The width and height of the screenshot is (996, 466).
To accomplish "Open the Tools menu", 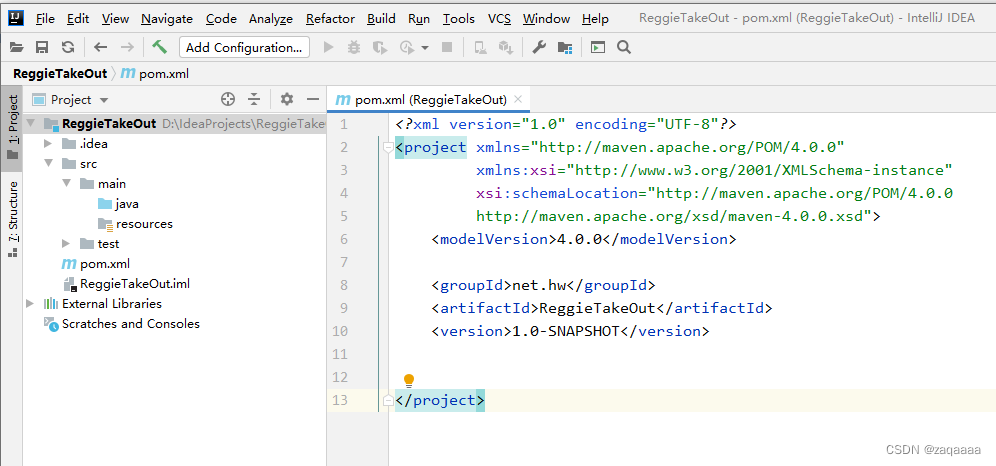I will [x=459, y=18].
